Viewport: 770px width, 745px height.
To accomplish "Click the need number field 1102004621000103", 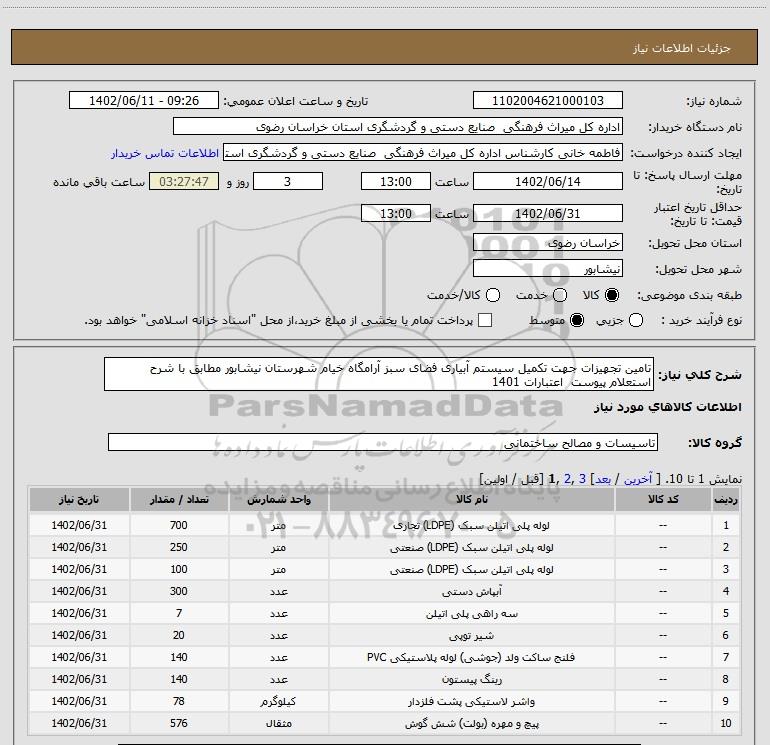I will [546, 101].
